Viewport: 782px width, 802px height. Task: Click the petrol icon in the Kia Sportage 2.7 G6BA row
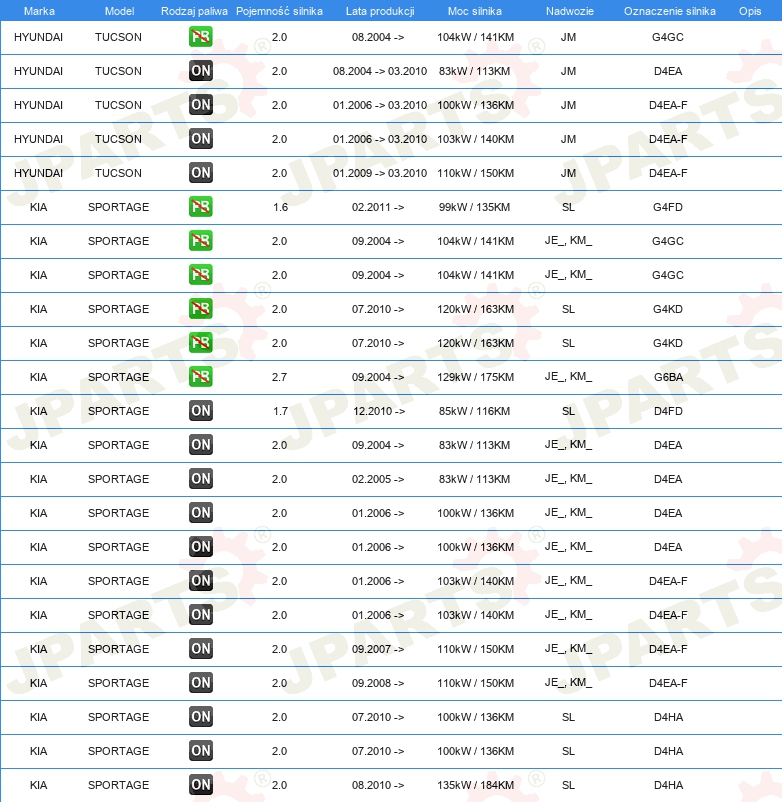click(200, 377)
